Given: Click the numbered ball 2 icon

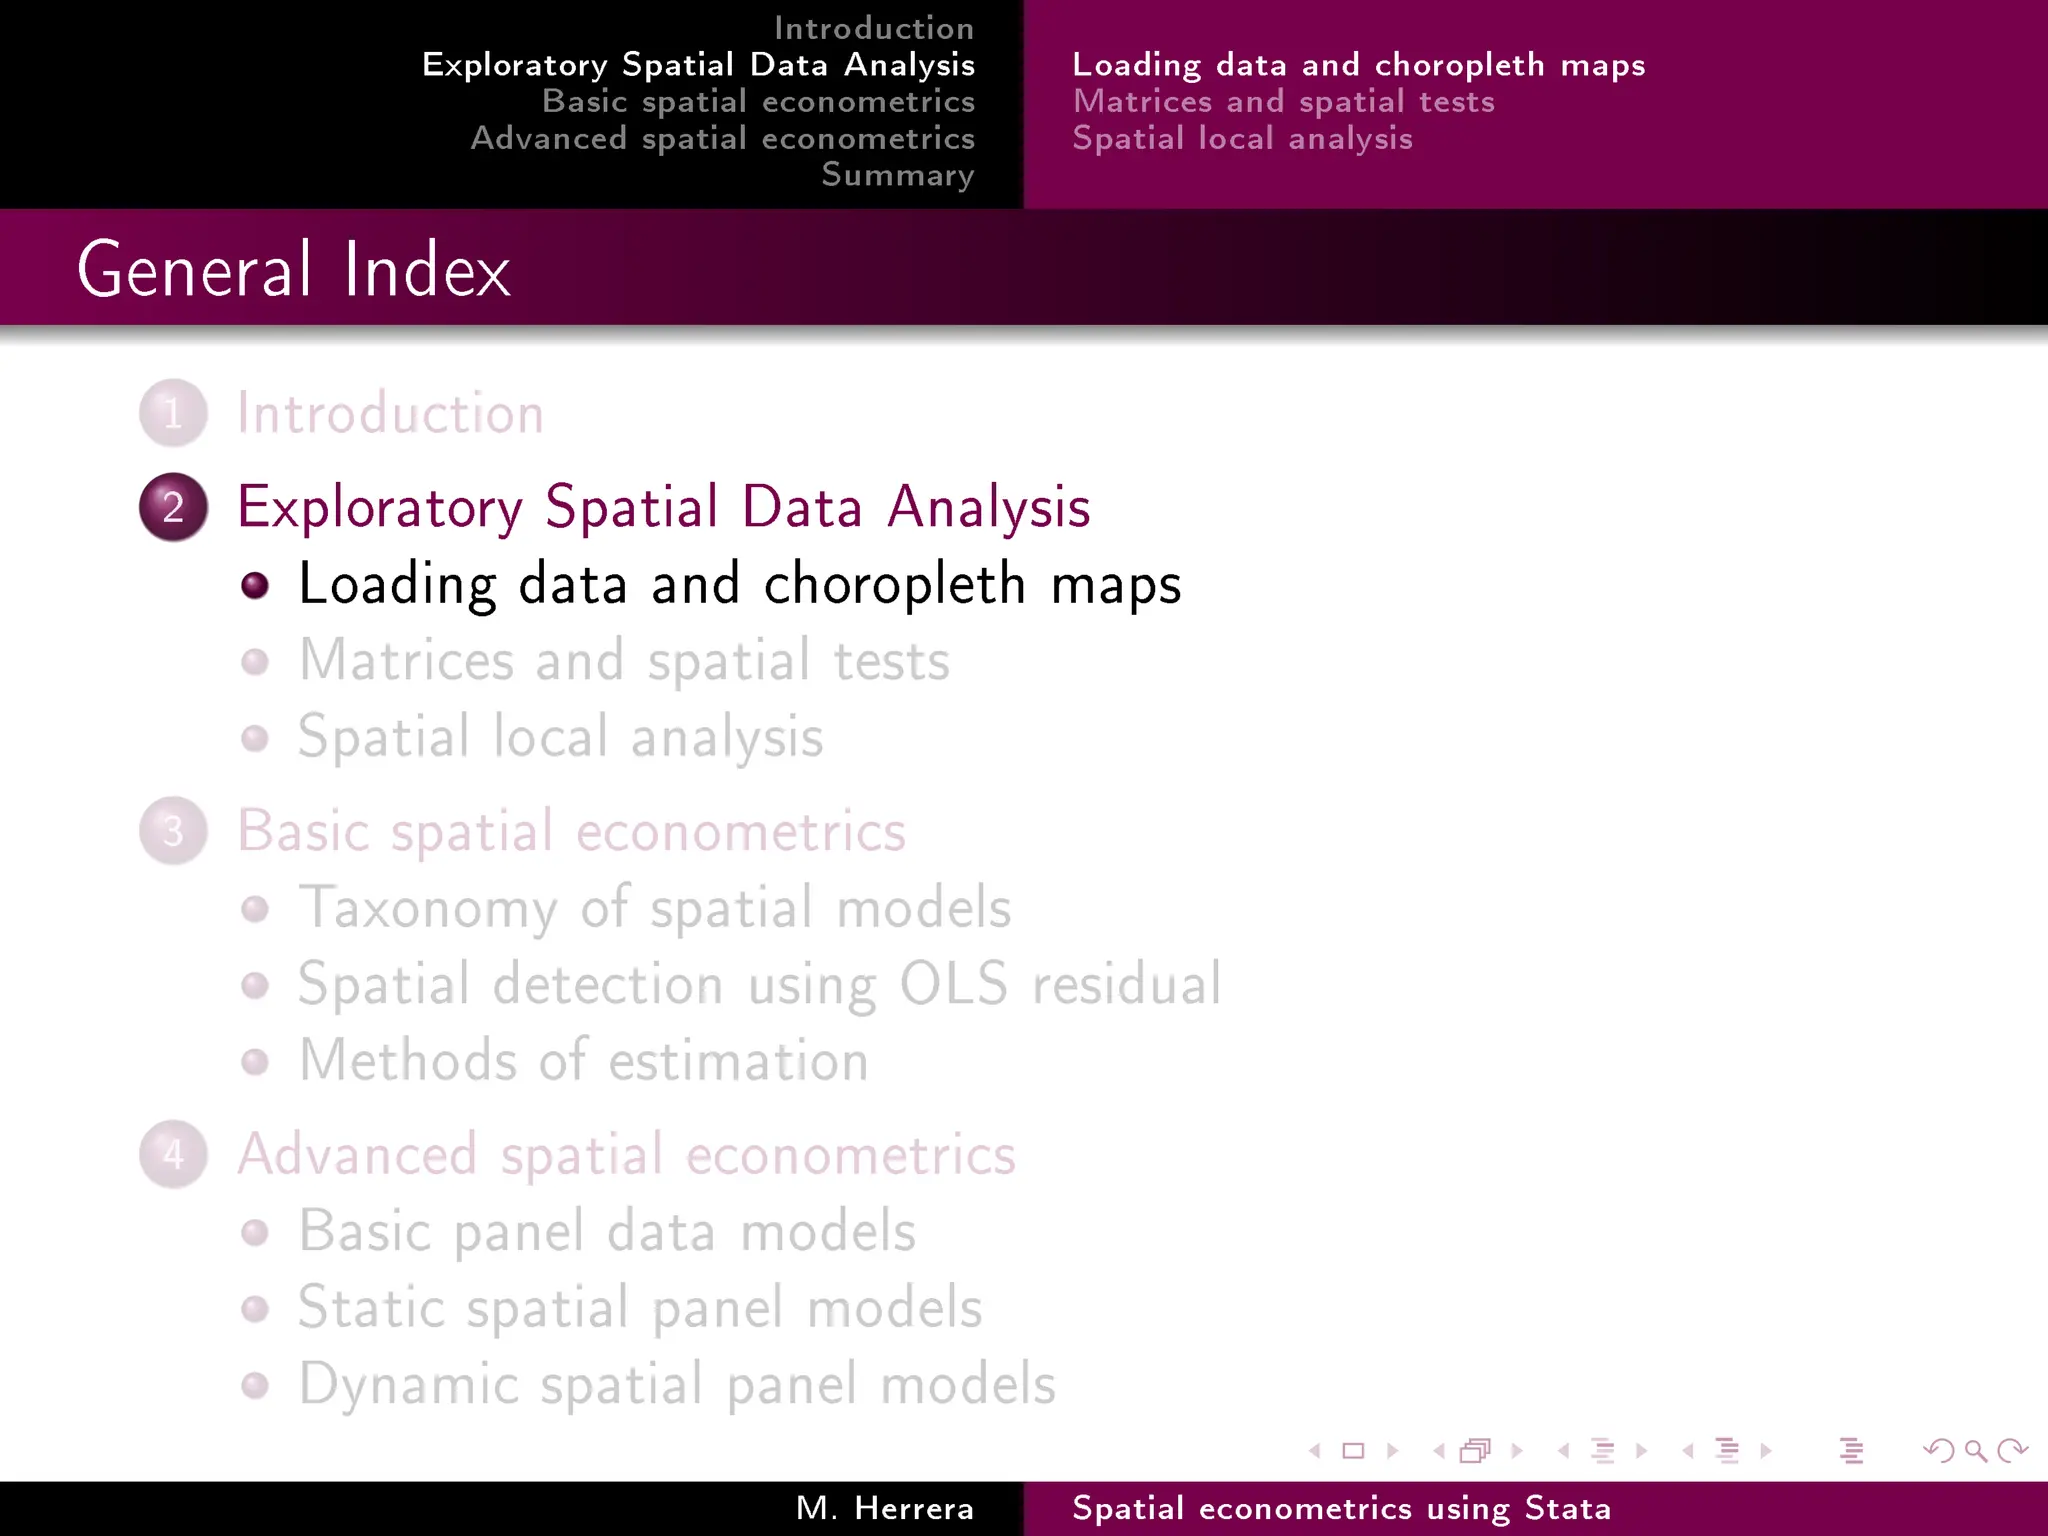Looking at the screenshot, I should [173, 507].
